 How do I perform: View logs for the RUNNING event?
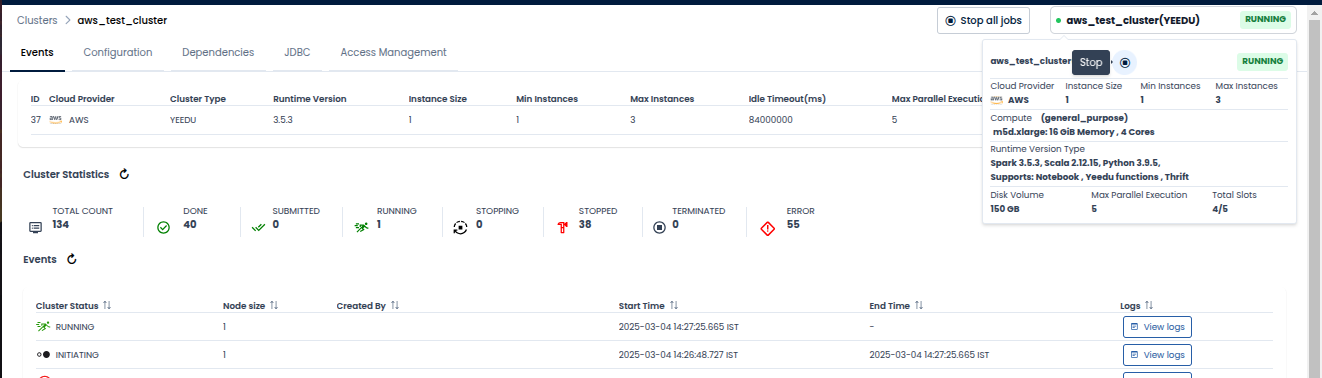click(1157, 327)
